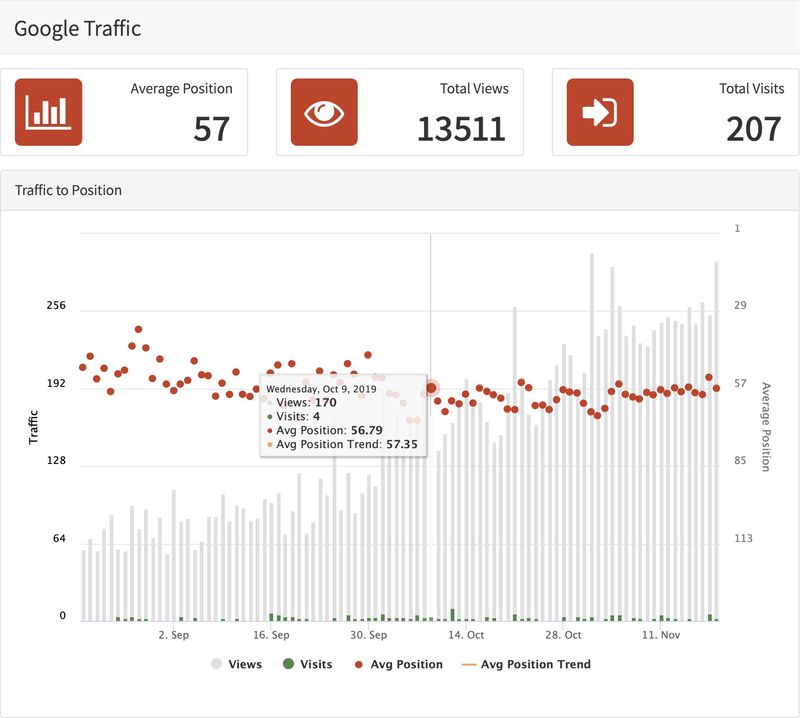This screenshot has width=800, height=718.
Task: Click the 11. Nov x-axis label
Action: 661,635
